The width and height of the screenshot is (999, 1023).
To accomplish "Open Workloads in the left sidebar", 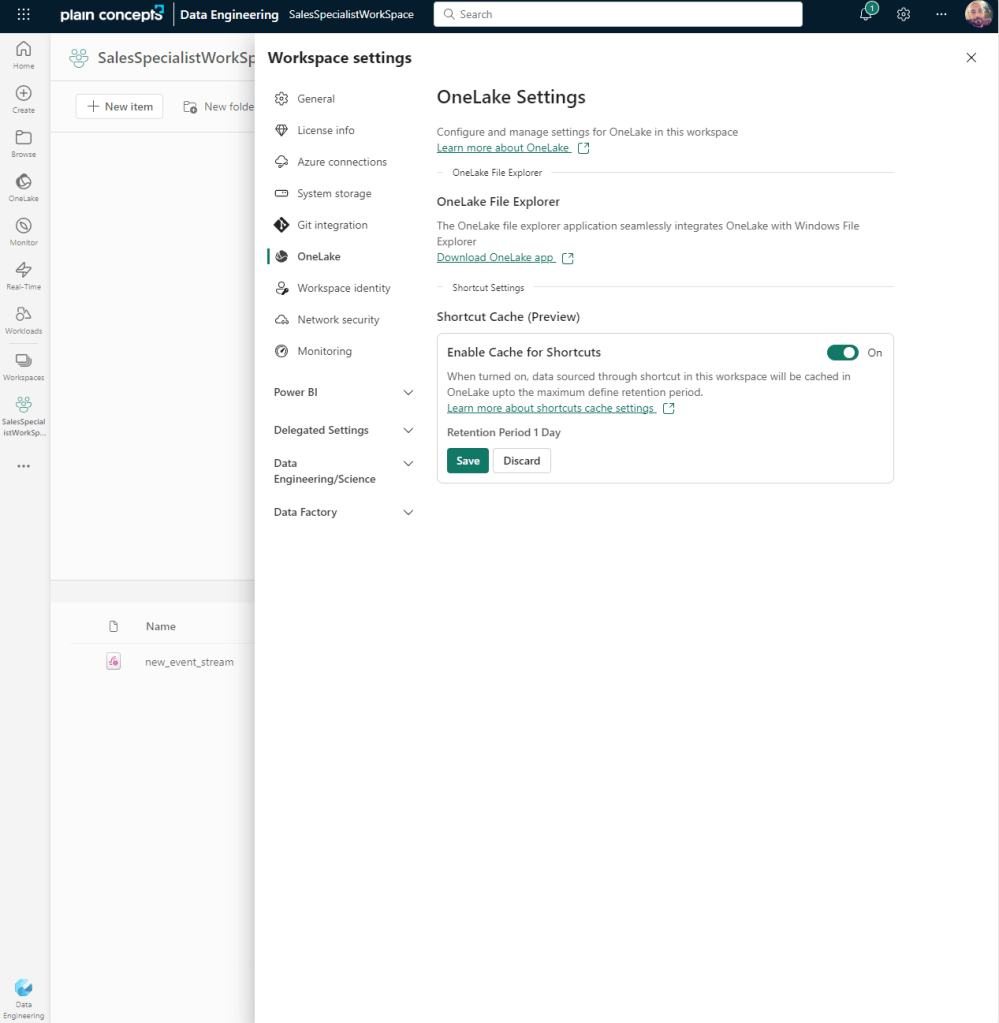I will 24,319.
